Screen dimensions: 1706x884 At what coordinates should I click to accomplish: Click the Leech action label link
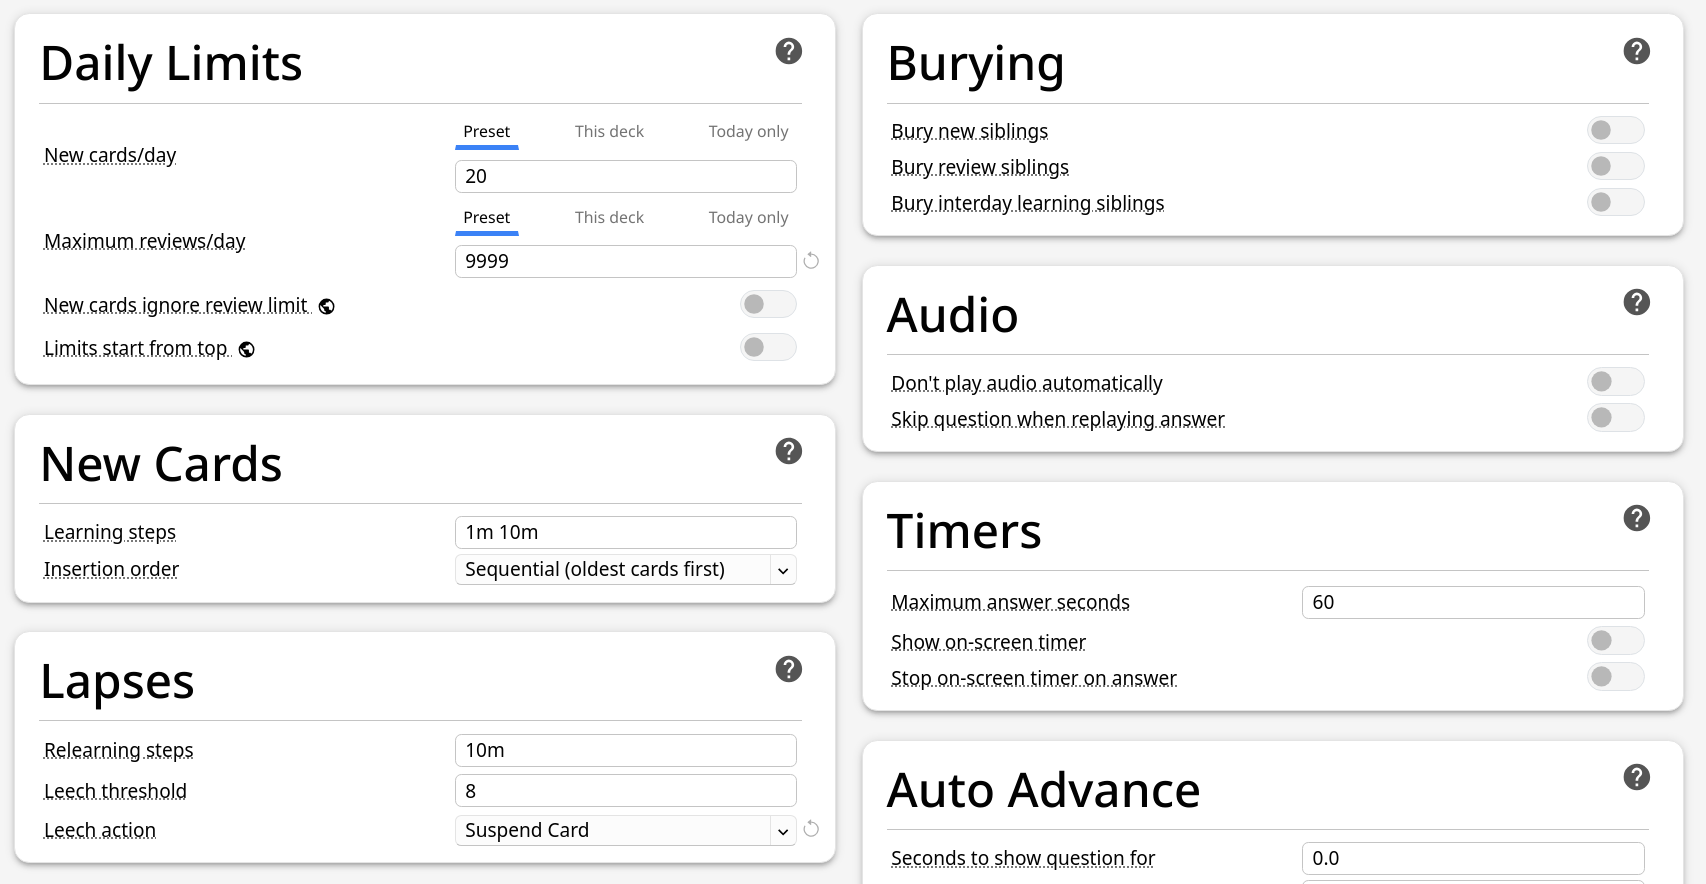[x=100, y=830]
